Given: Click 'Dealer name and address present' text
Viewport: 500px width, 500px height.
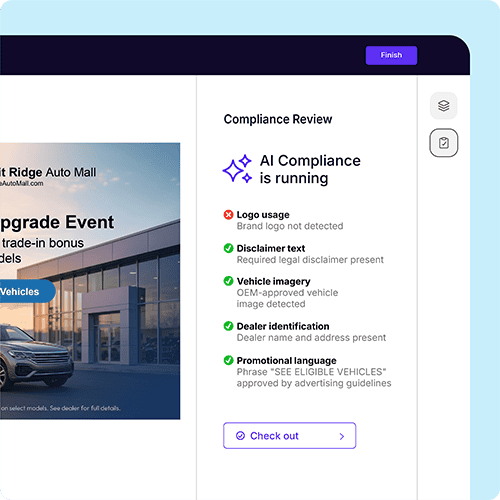Looking at the screenshot, I should tap(311, 338).
